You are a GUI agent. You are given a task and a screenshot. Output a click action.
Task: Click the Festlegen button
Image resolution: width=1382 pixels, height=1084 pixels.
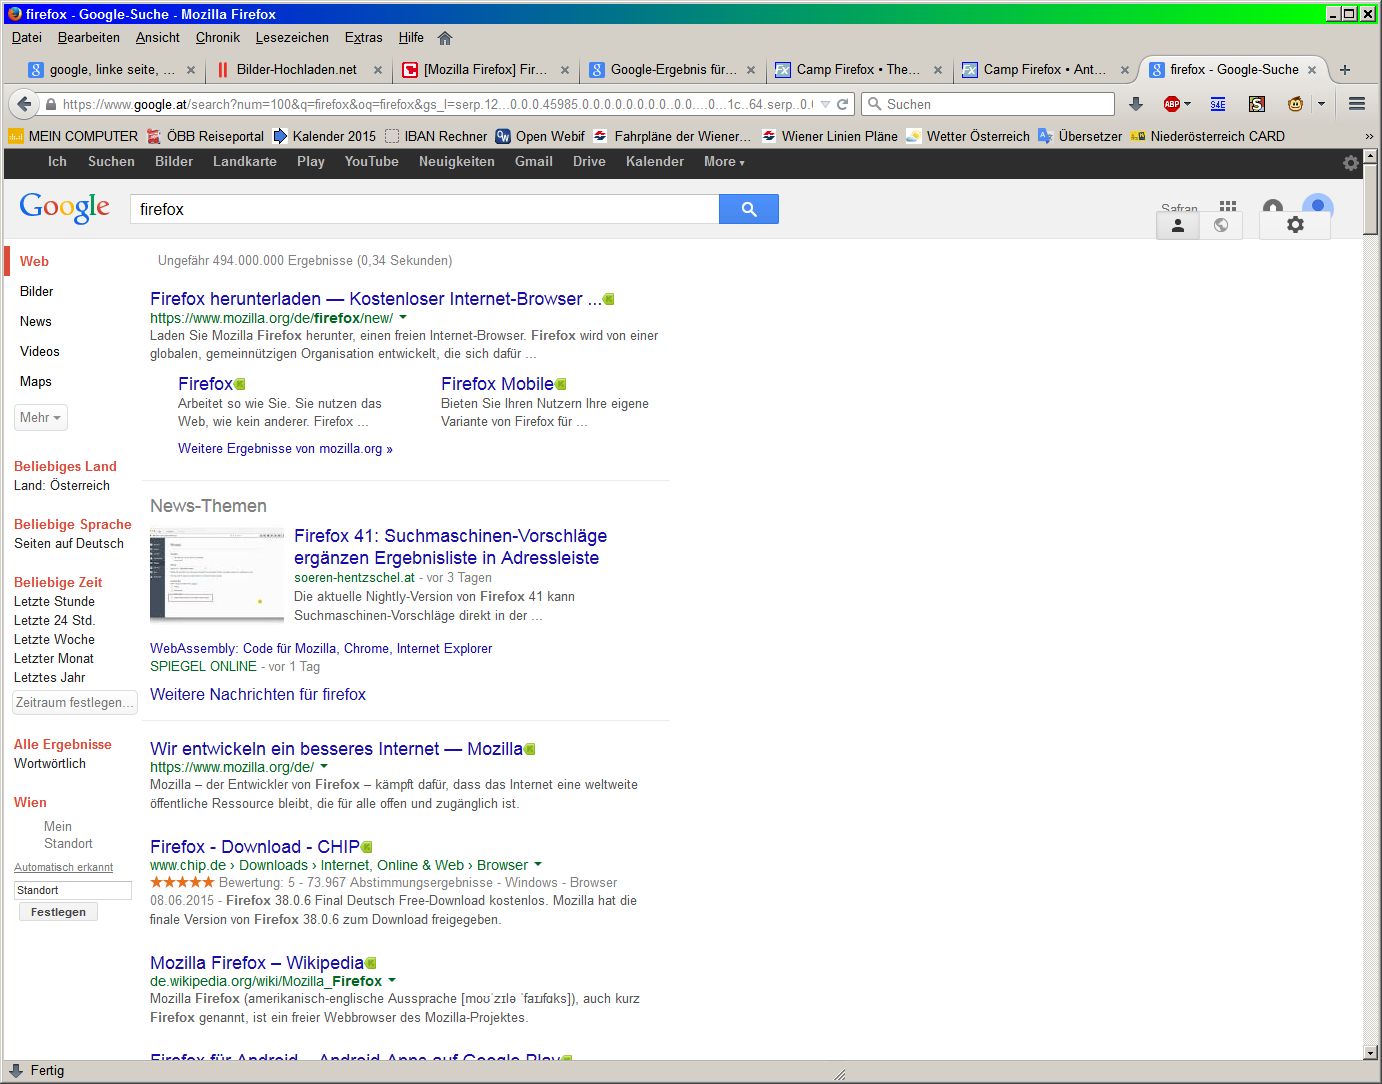point(58,912)
